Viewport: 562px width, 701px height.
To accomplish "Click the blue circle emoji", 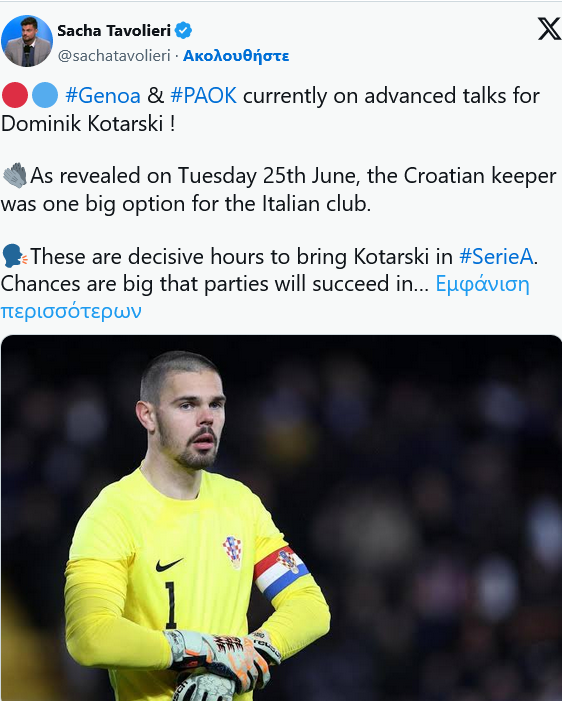I will pyautogui.click(x=45, y=95).
